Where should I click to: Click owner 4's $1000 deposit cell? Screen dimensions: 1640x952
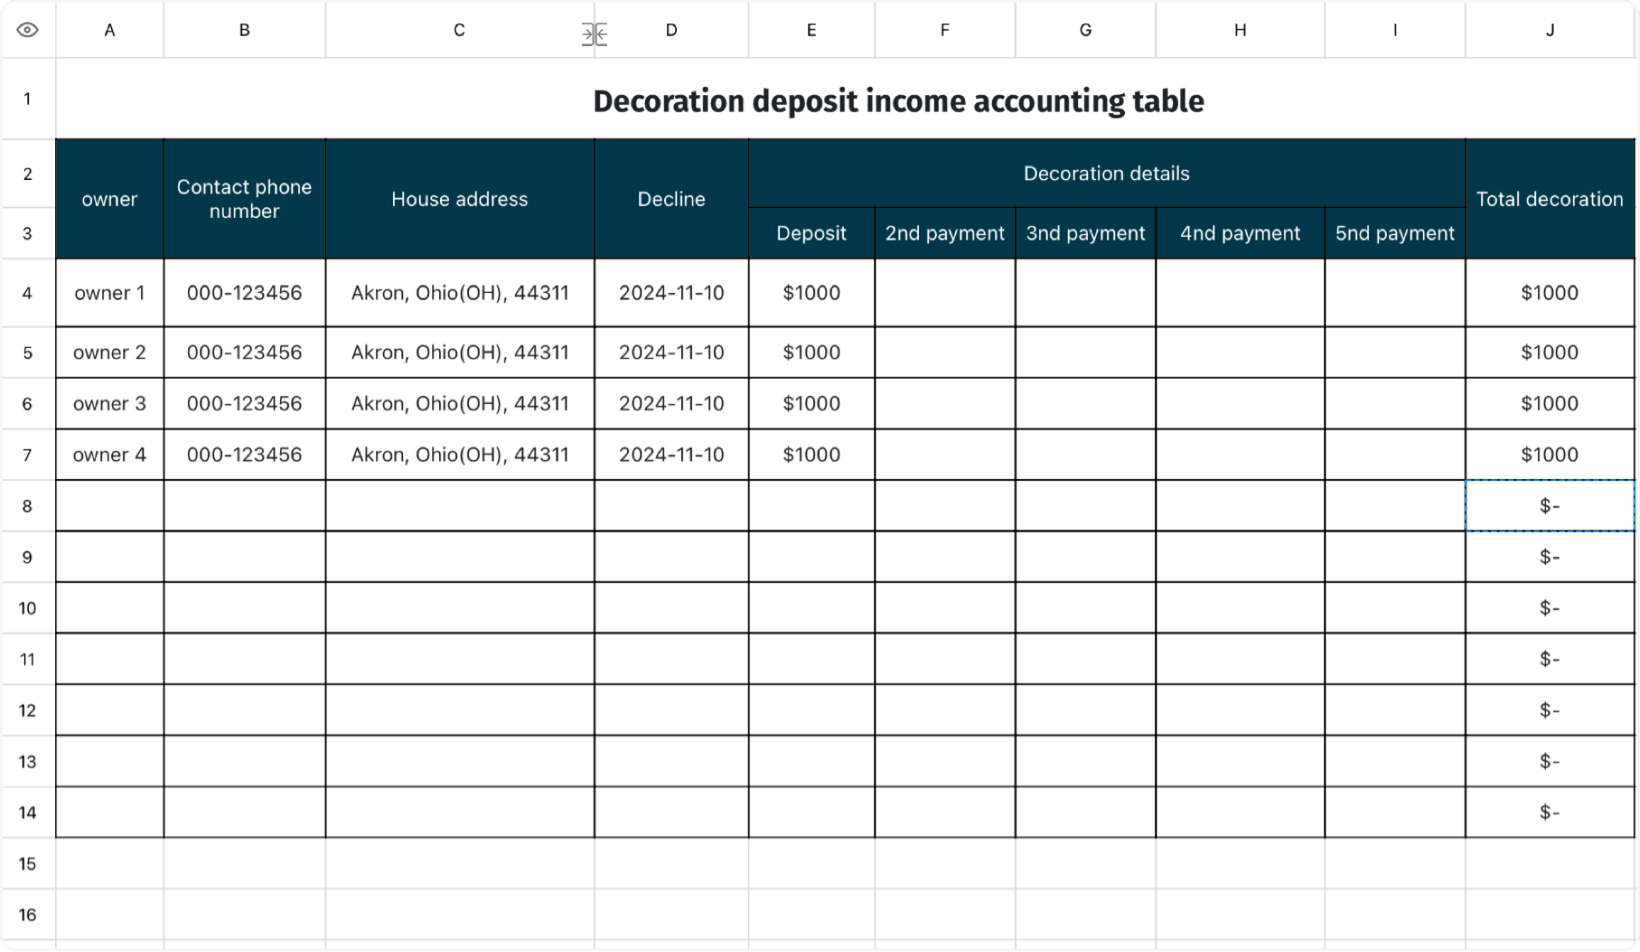click(811, 454)
